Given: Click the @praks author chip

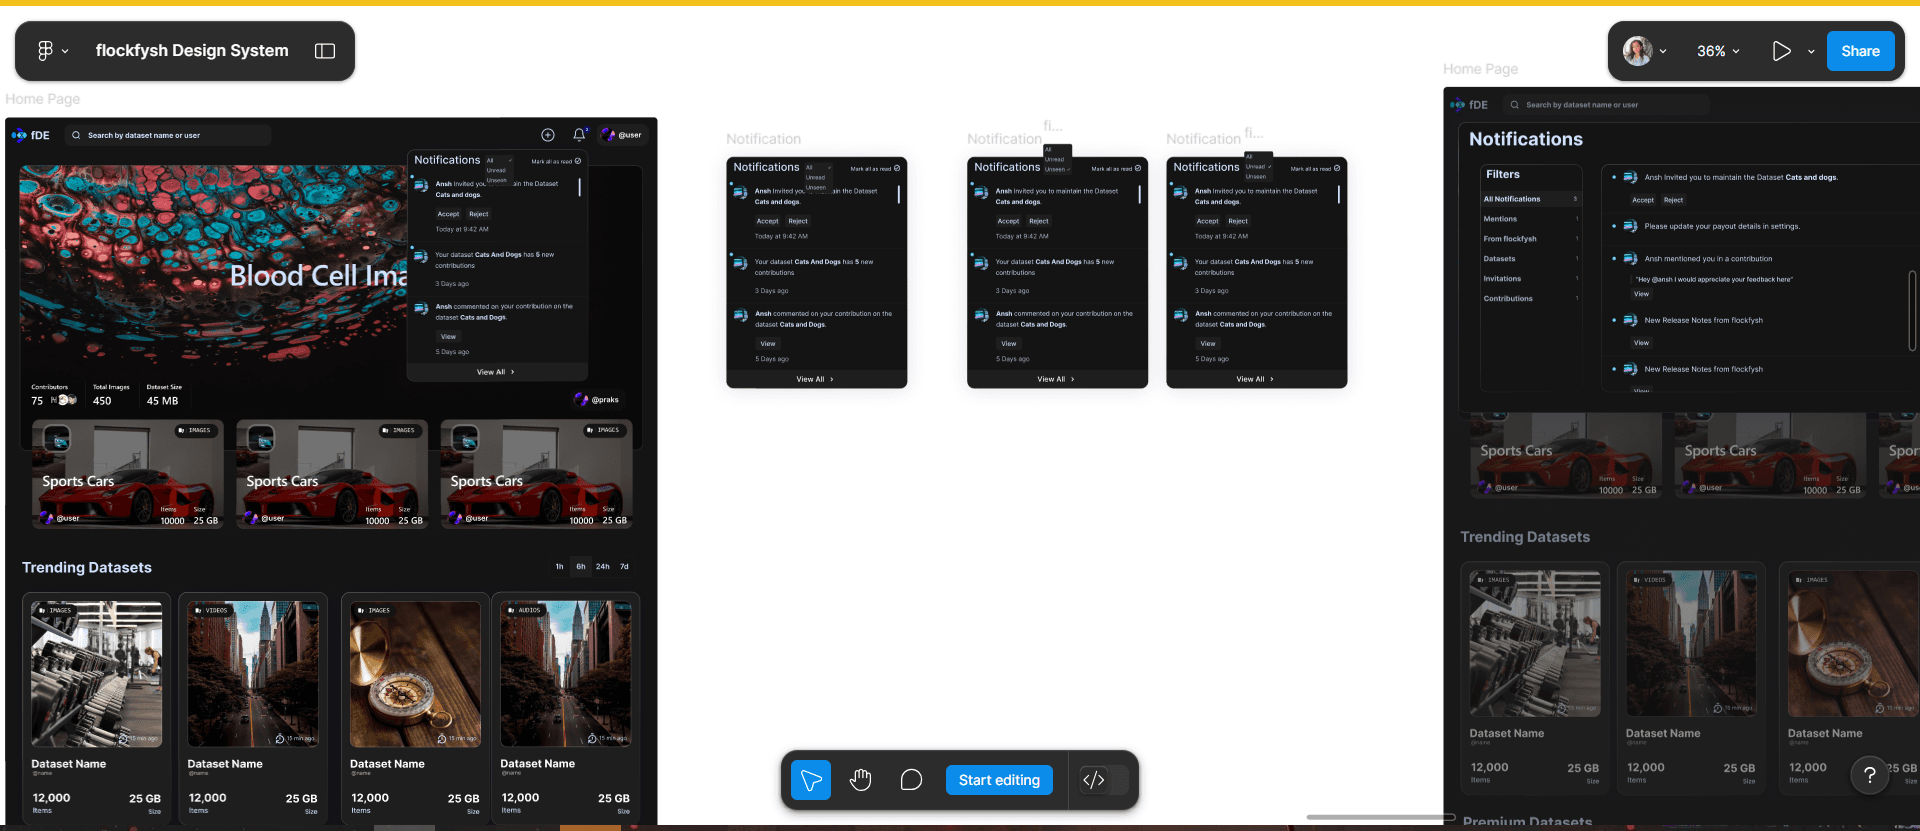Looking at the screenshot, I should pos(597,399).
